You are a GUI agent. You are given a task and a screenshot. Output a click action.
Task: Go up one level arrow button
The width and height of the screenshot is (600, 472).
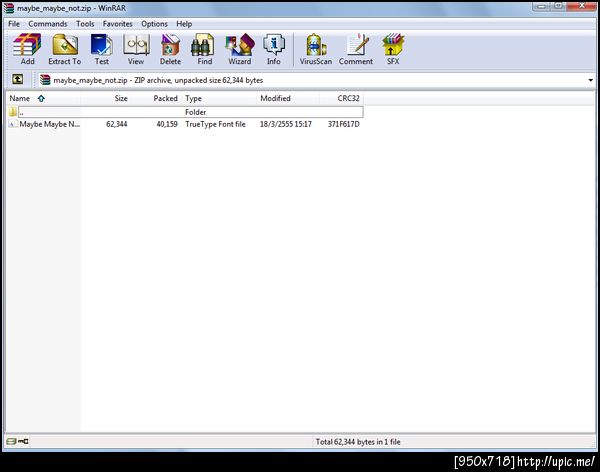click(x=18, y=79)
